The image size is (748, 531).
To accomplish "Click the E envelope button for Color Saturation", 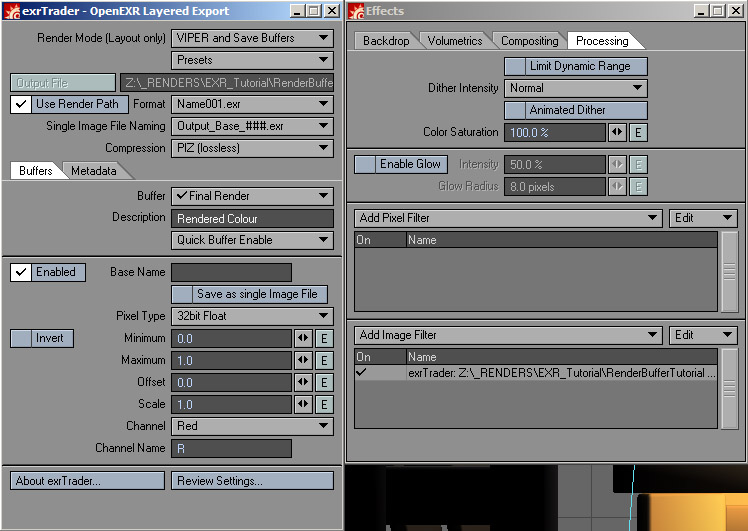I will [638, 133].
